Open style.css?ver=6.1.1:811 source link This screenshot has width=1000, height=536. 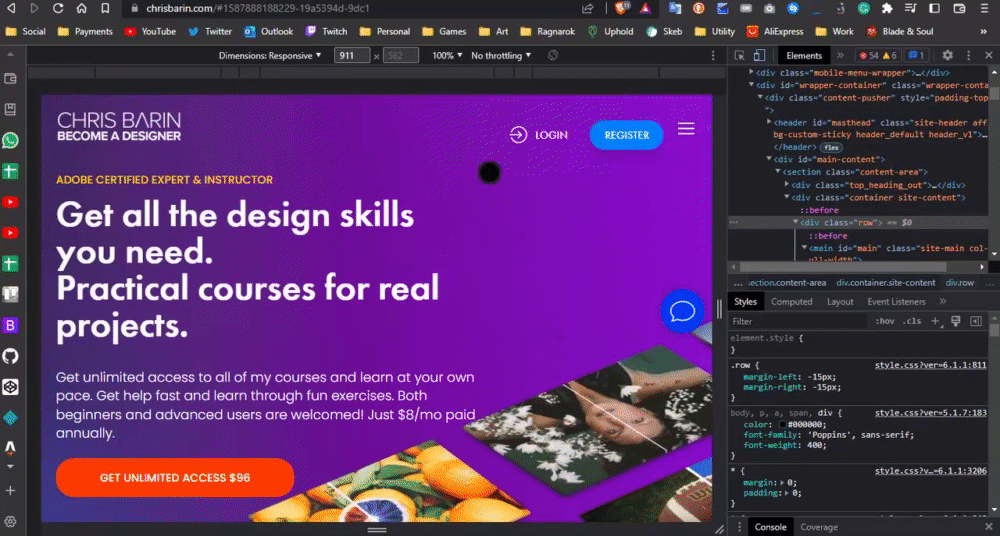click(x=930, y=366)
